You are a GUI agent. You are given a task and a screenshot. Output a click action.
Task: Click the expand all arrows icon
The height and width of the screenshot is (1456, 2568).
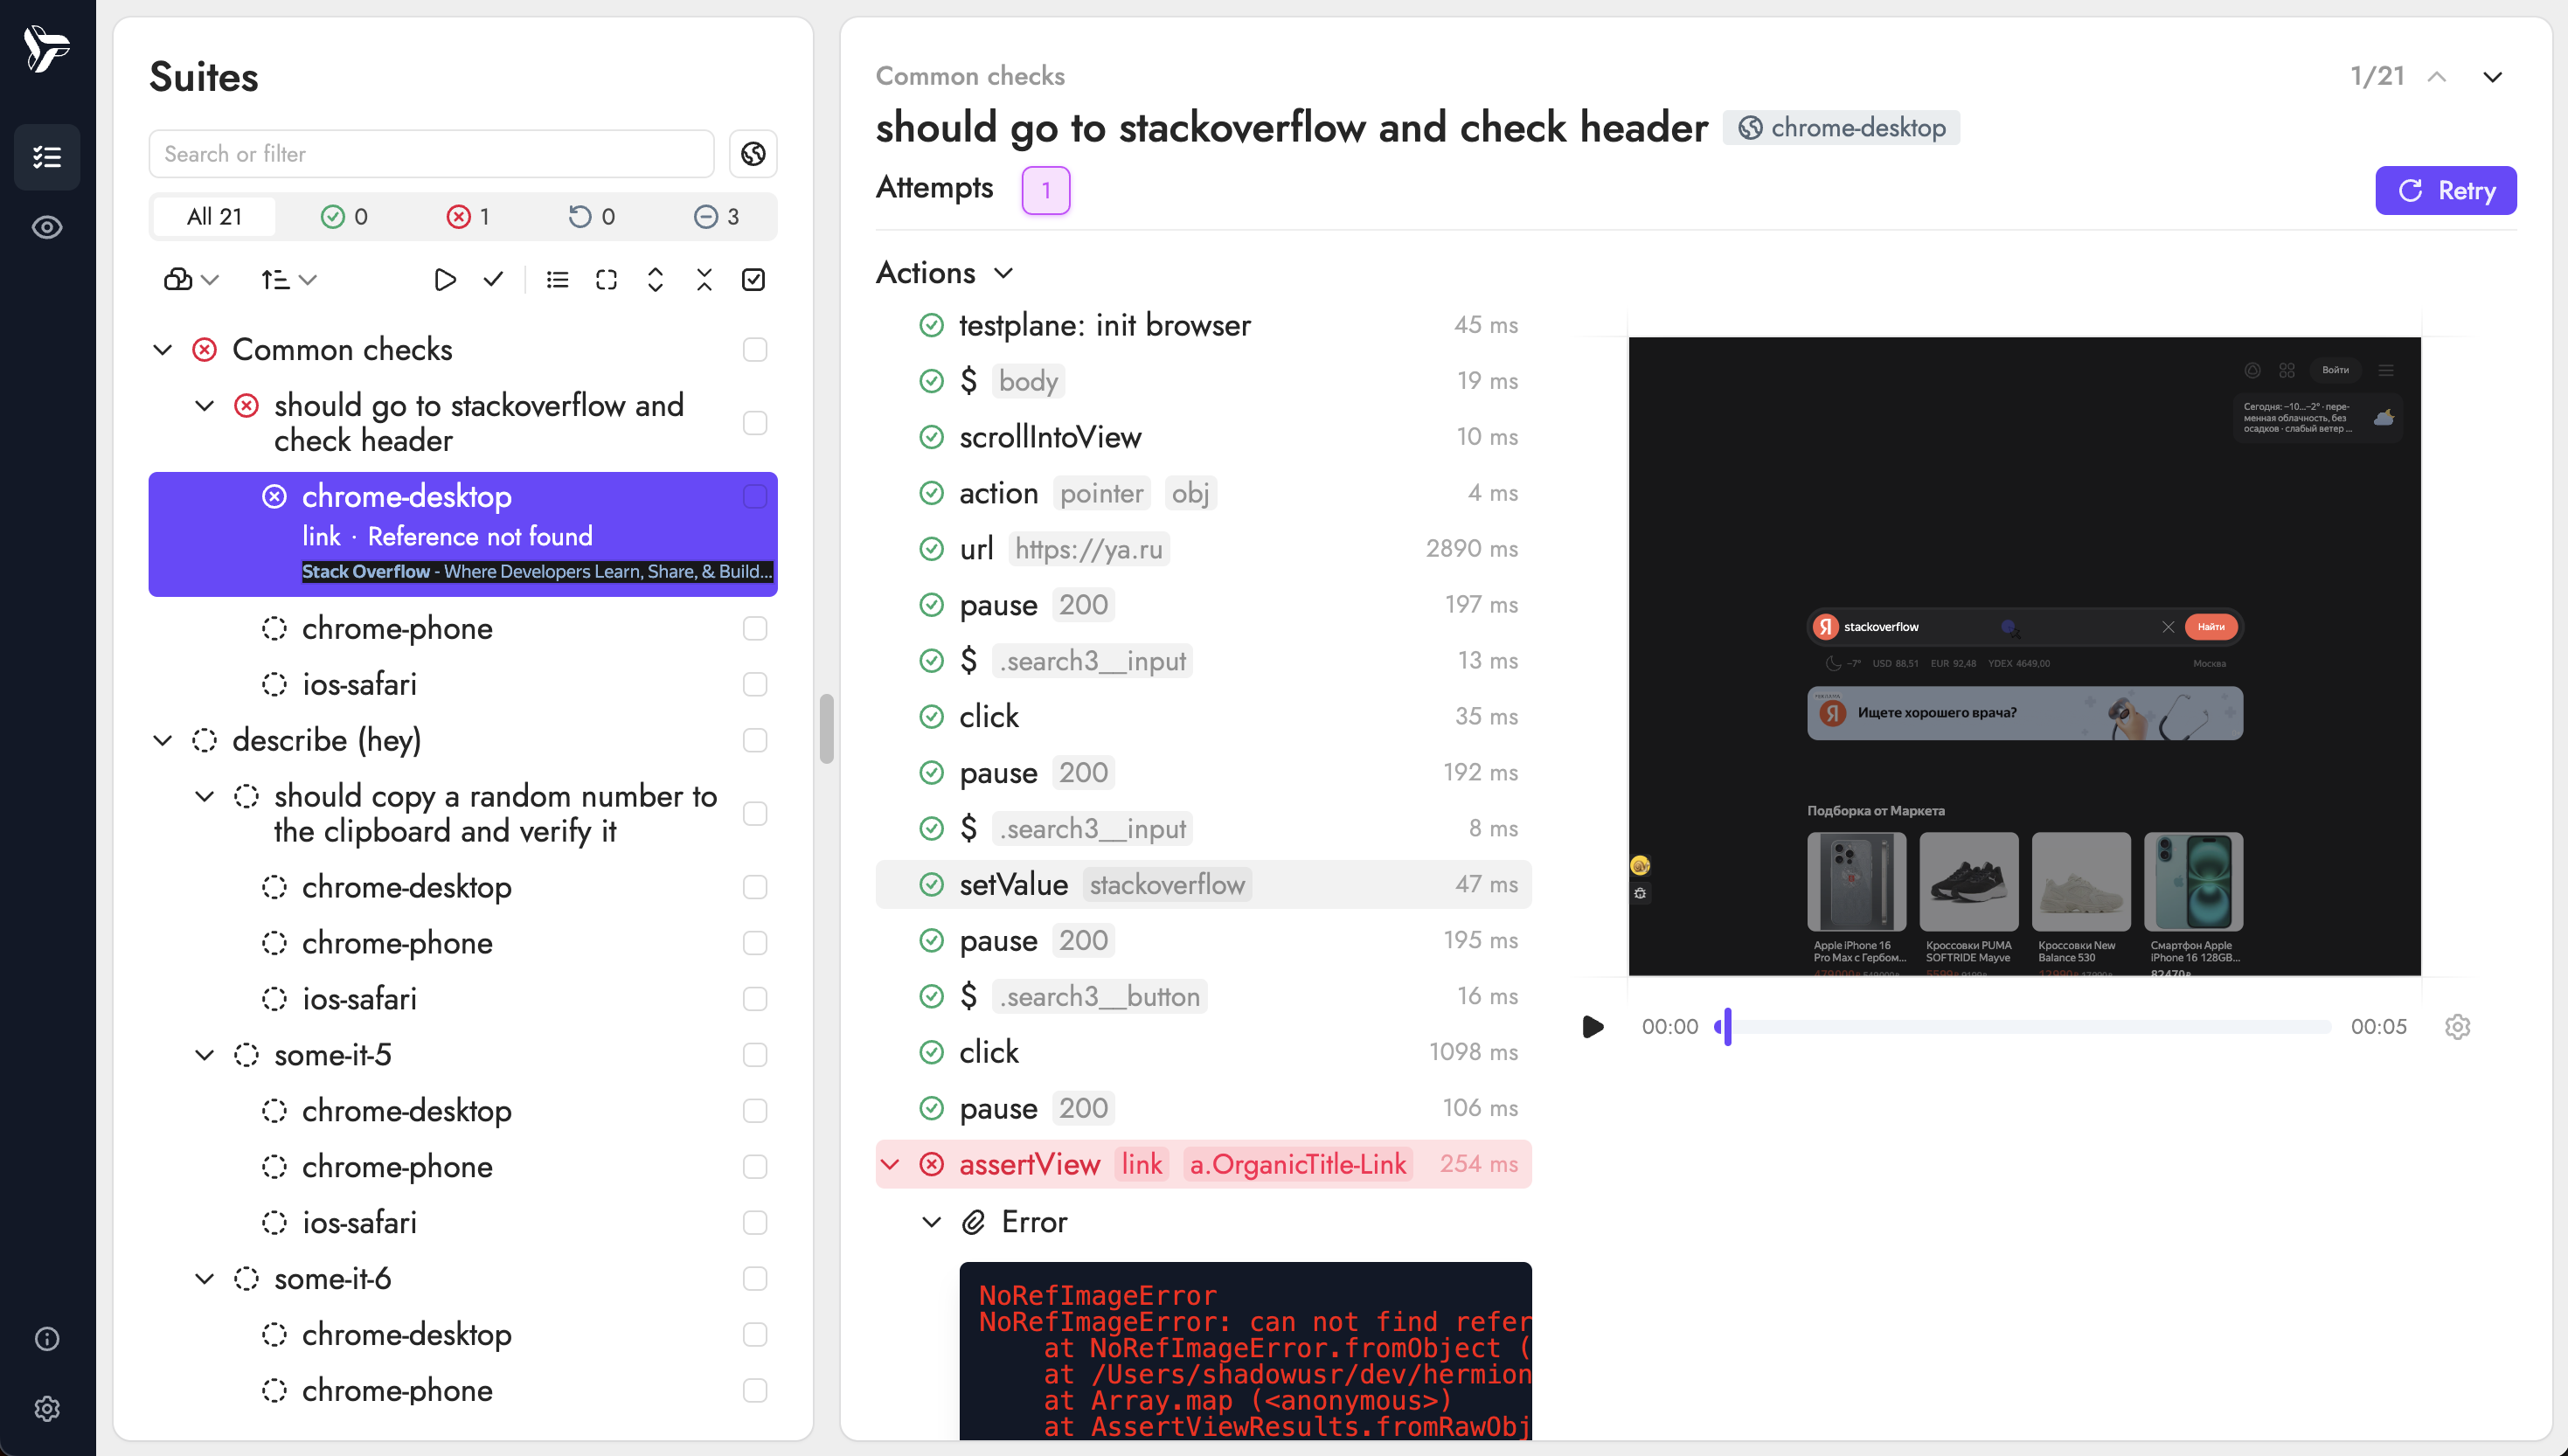pos(655,280)
